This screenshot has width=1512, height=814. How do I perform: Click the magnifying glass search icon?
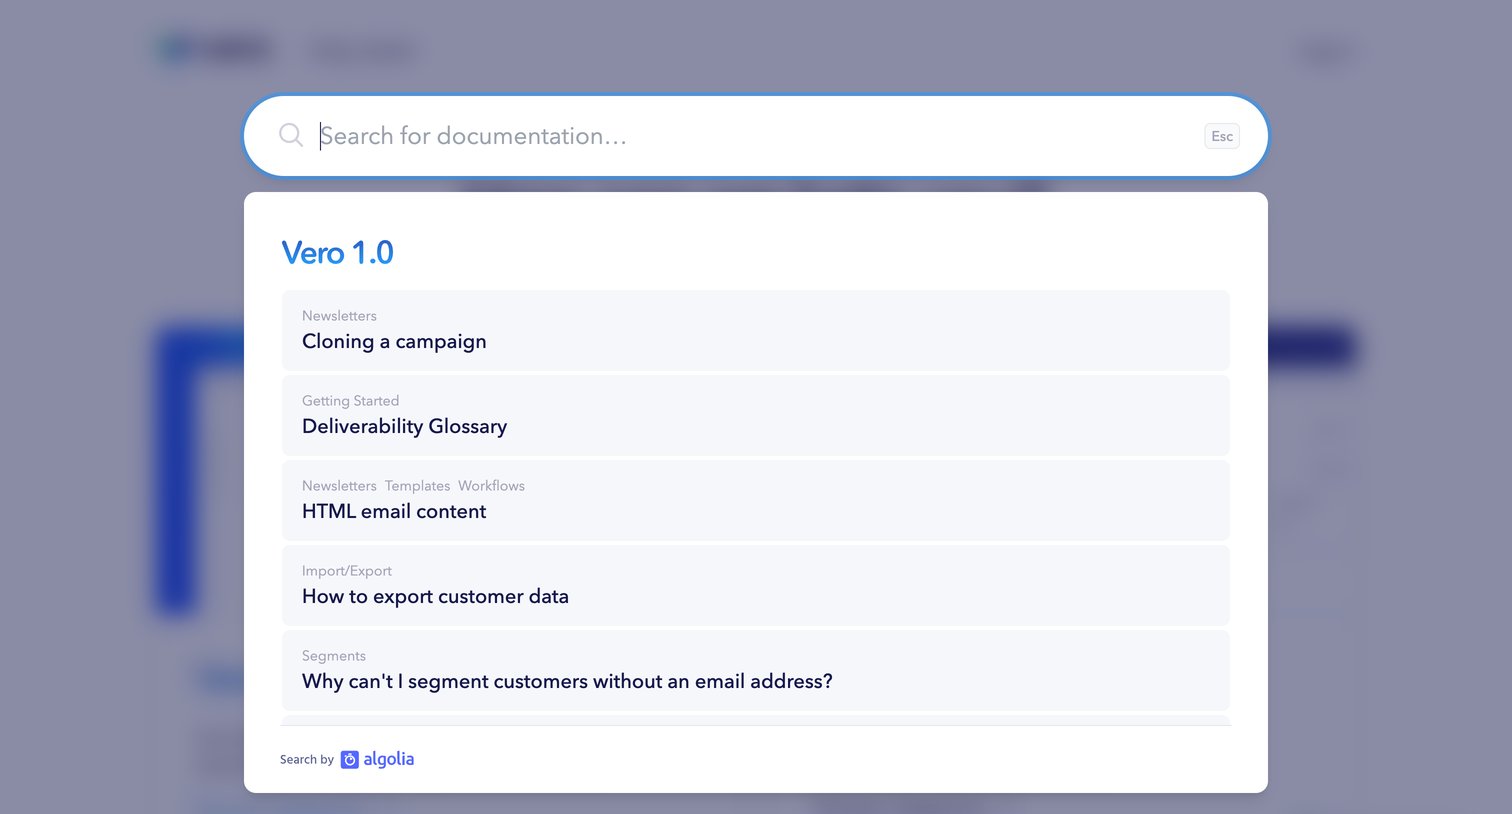click(291, 135)
